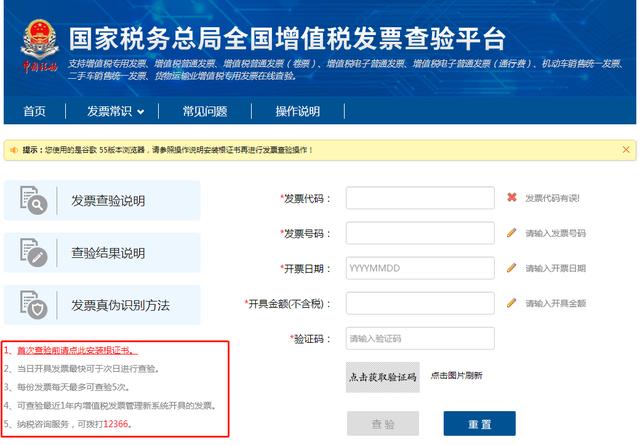This screenshot has height=445, width=640.
Task: Open the 操作说明 menu item
Action: coord(298,111)
